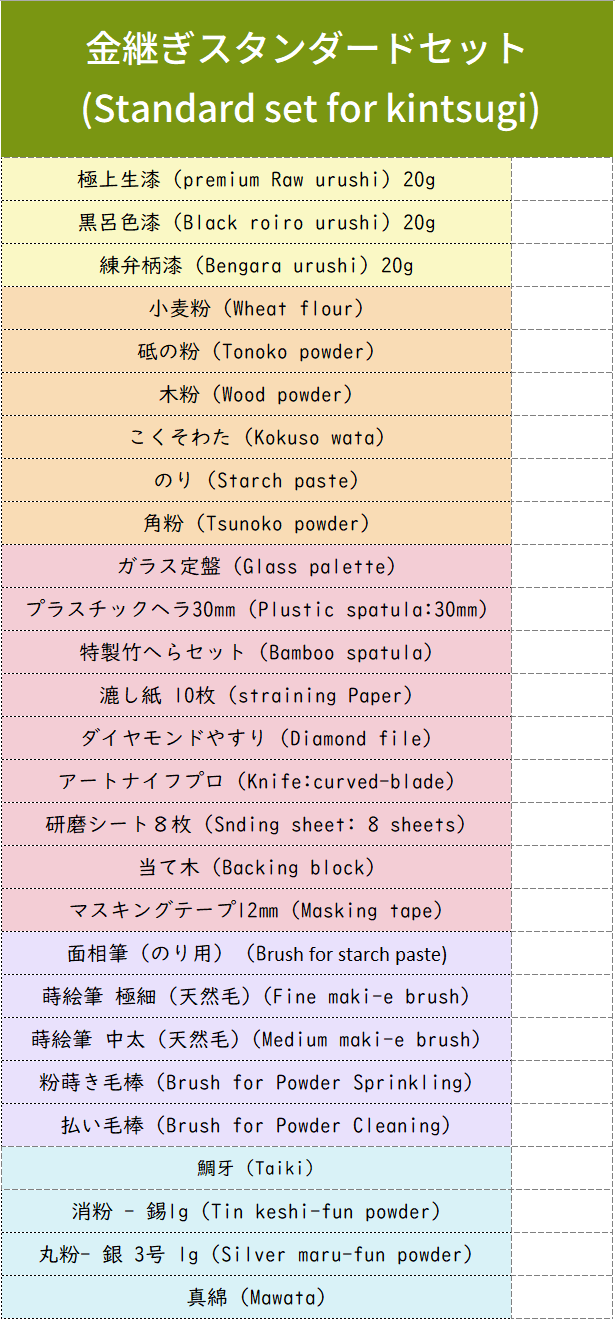This screenshot has width=615, height=1319.
Task: Click the empty cell beside Tsunoko powder
Action: coord(563,523)
